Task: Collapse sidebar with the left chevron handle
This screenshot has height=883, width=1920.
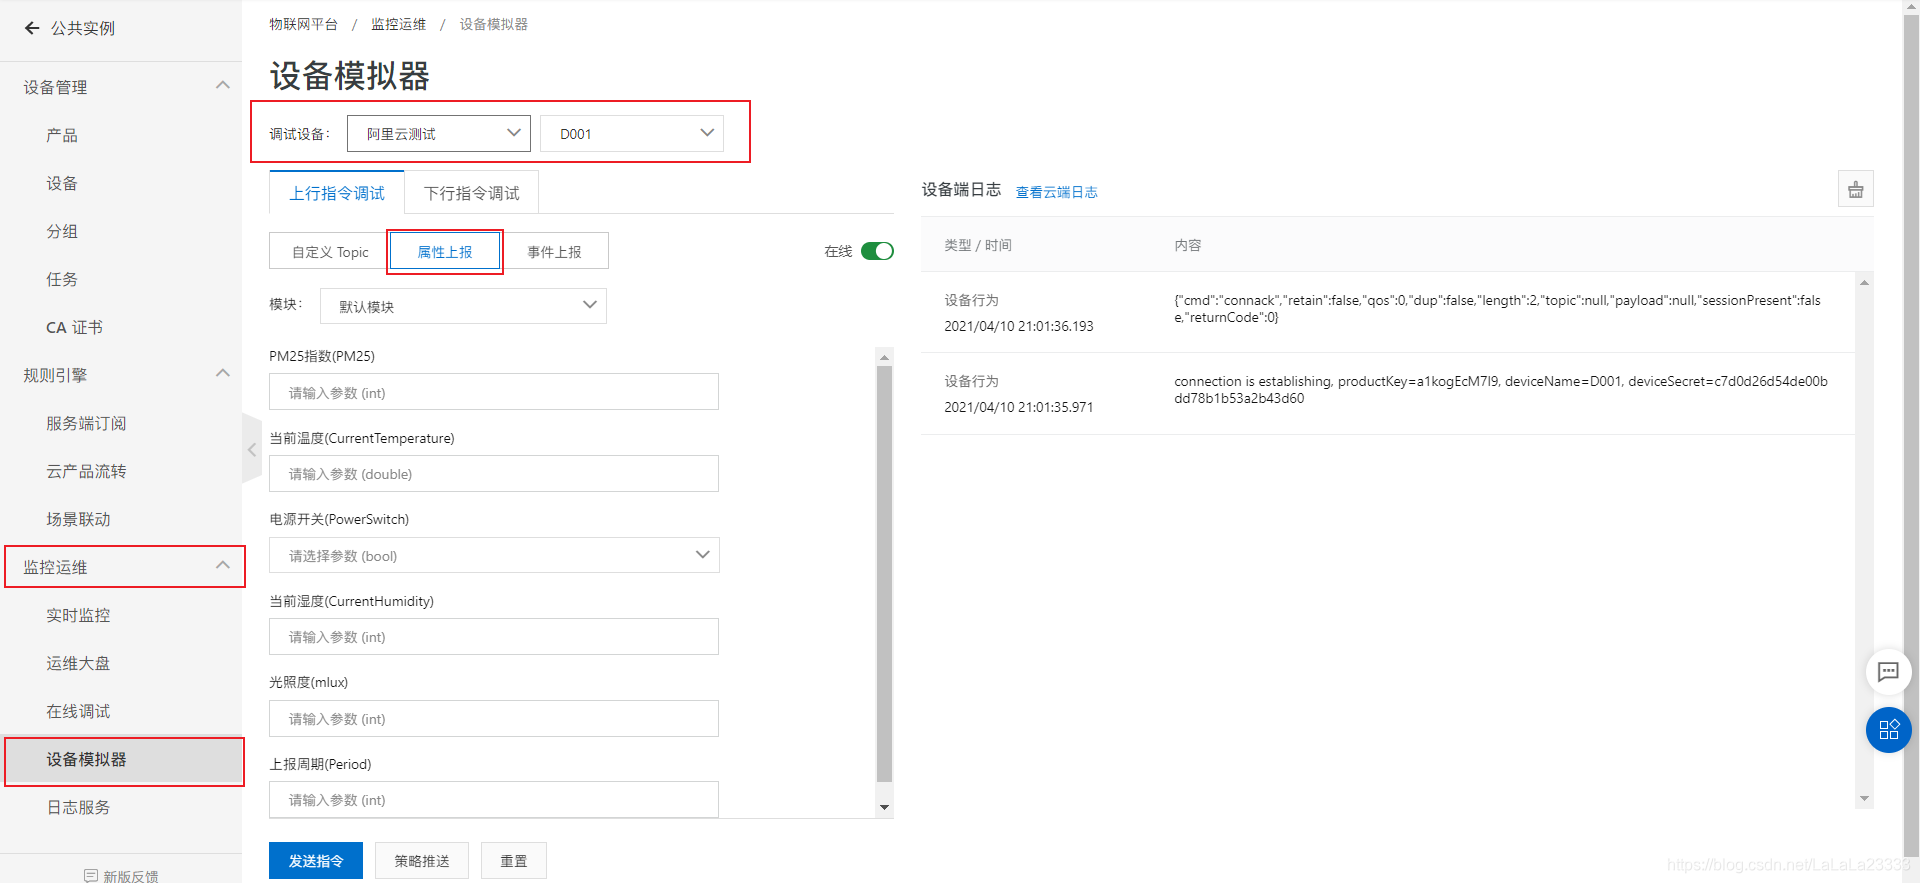Action: click(252, 450)
